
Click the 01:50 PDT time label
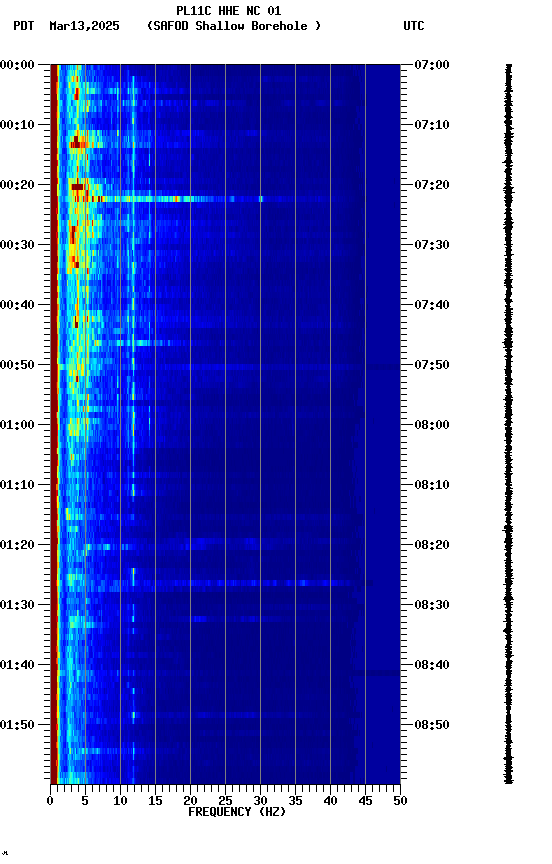pos(17,725)
